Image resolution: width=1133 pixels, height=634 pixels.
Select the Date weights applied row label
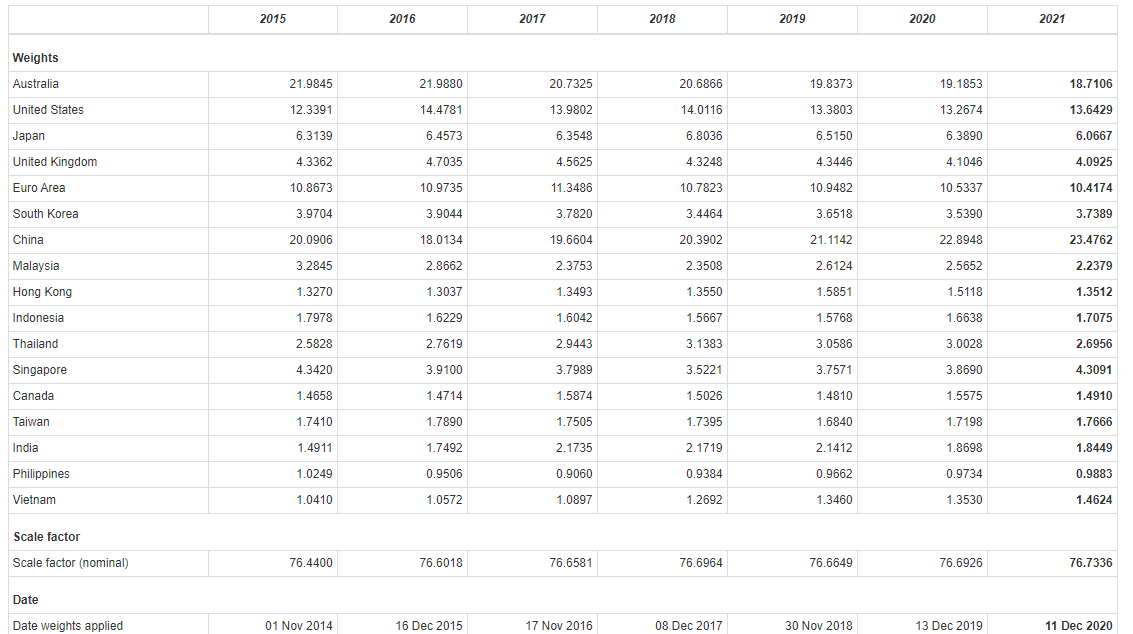point(68,626)
